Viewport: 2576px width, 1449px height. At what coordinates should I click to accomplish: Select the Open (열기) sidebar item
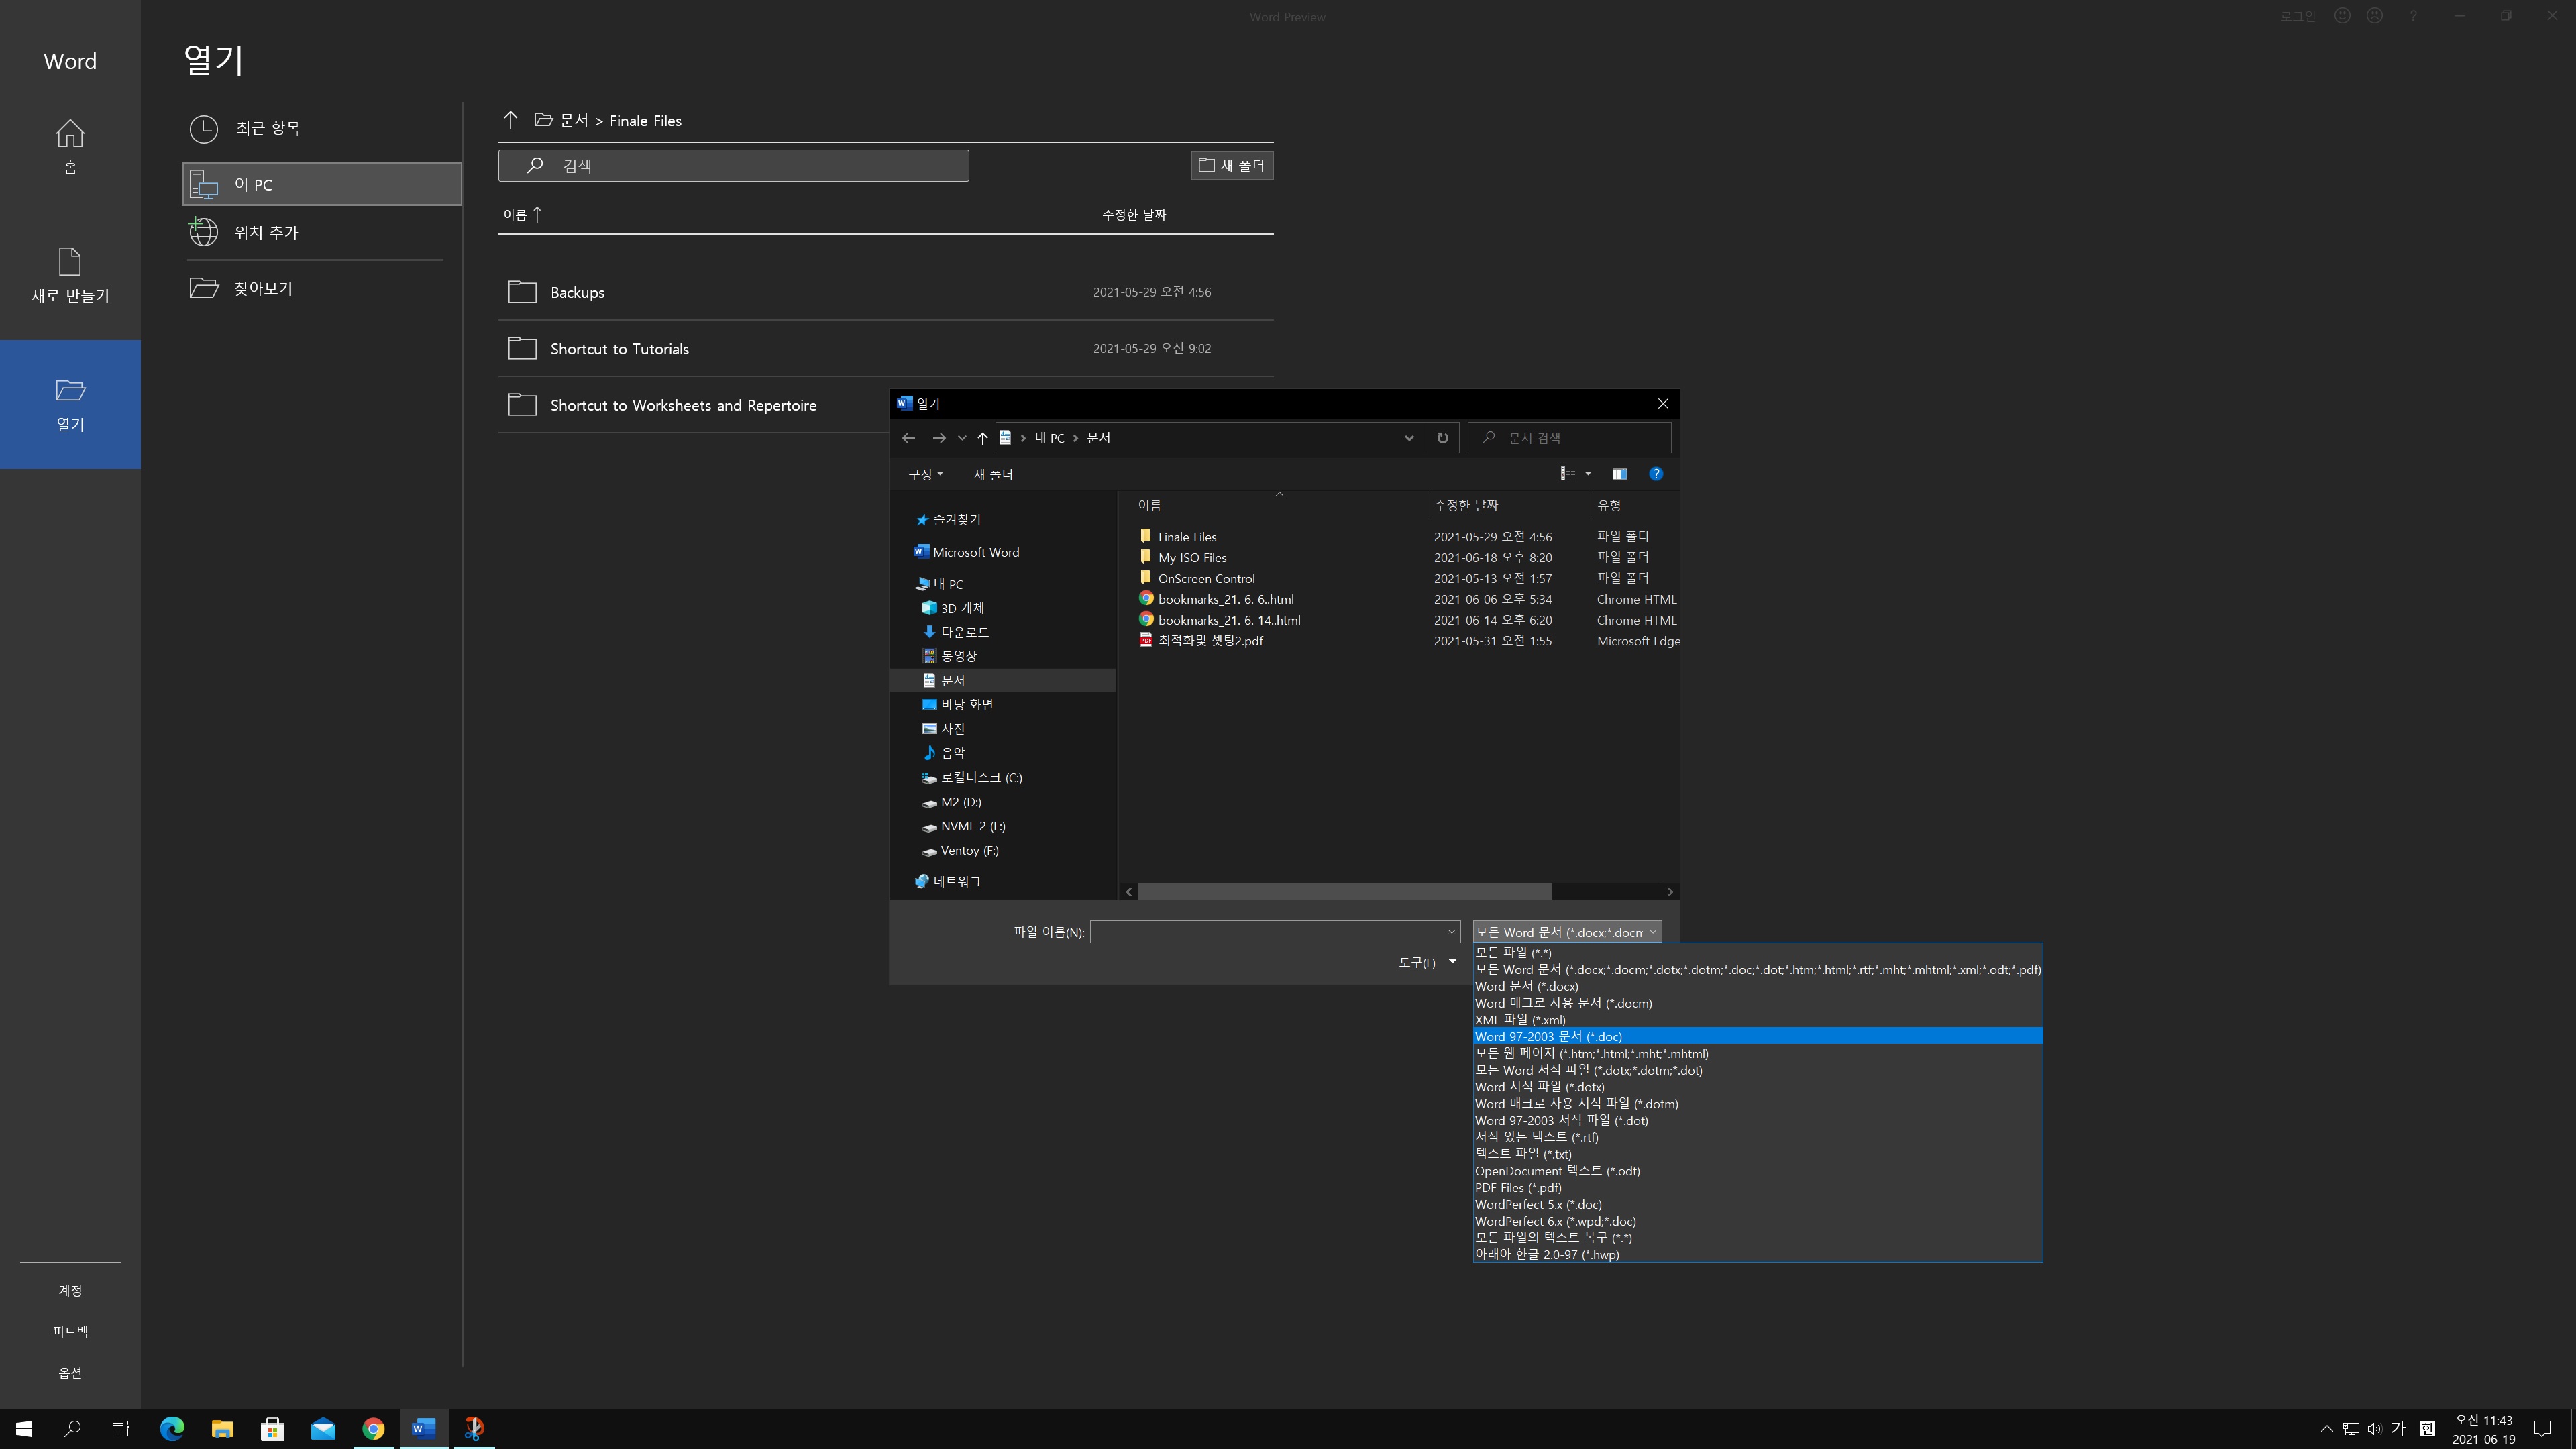70,404
